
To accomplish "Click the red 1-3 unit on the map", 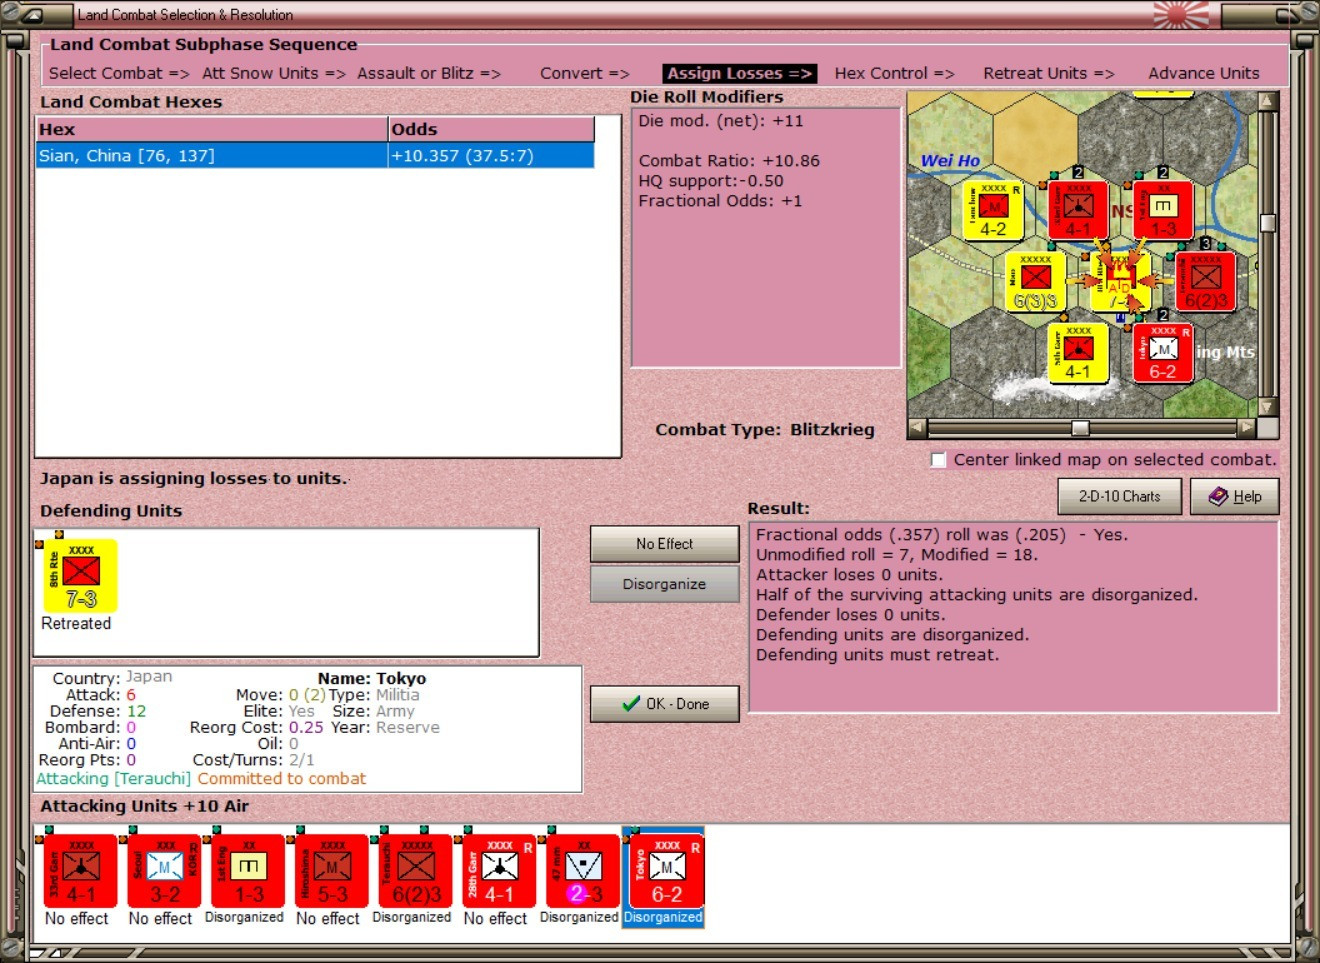I will (1163, 211).
